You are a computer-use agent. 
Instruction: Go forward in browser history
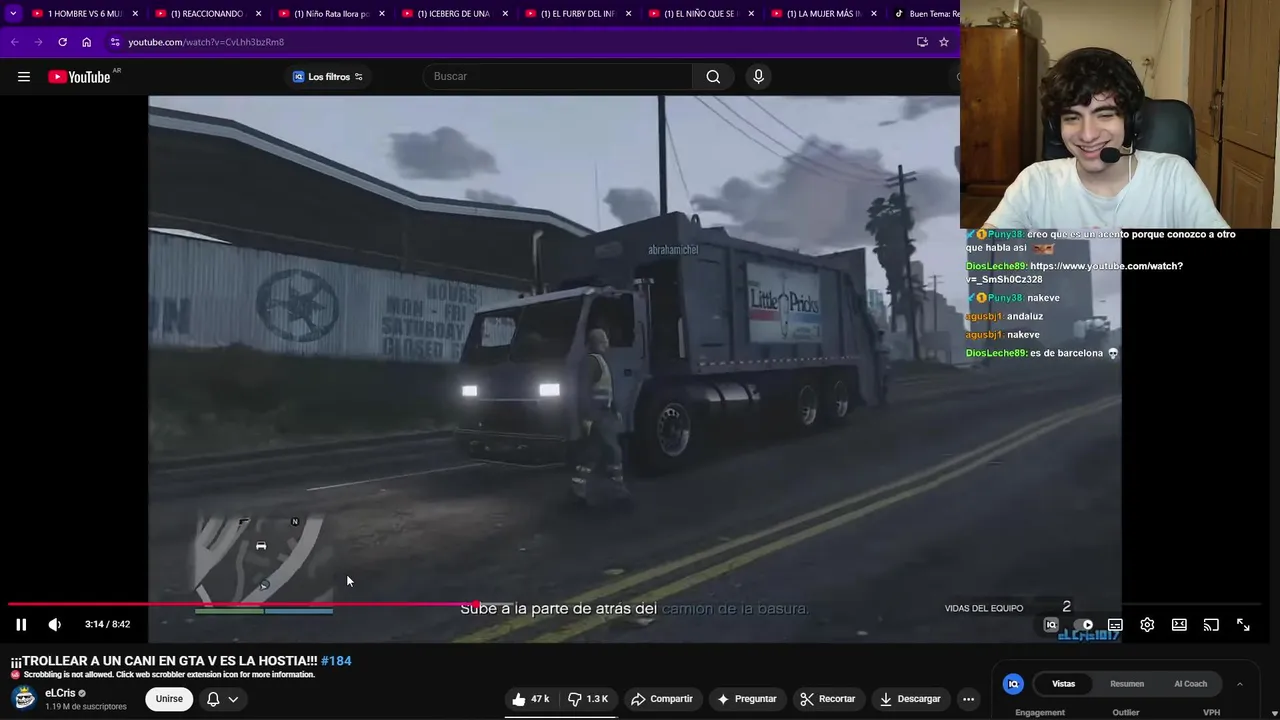click(x=38, y=42)
